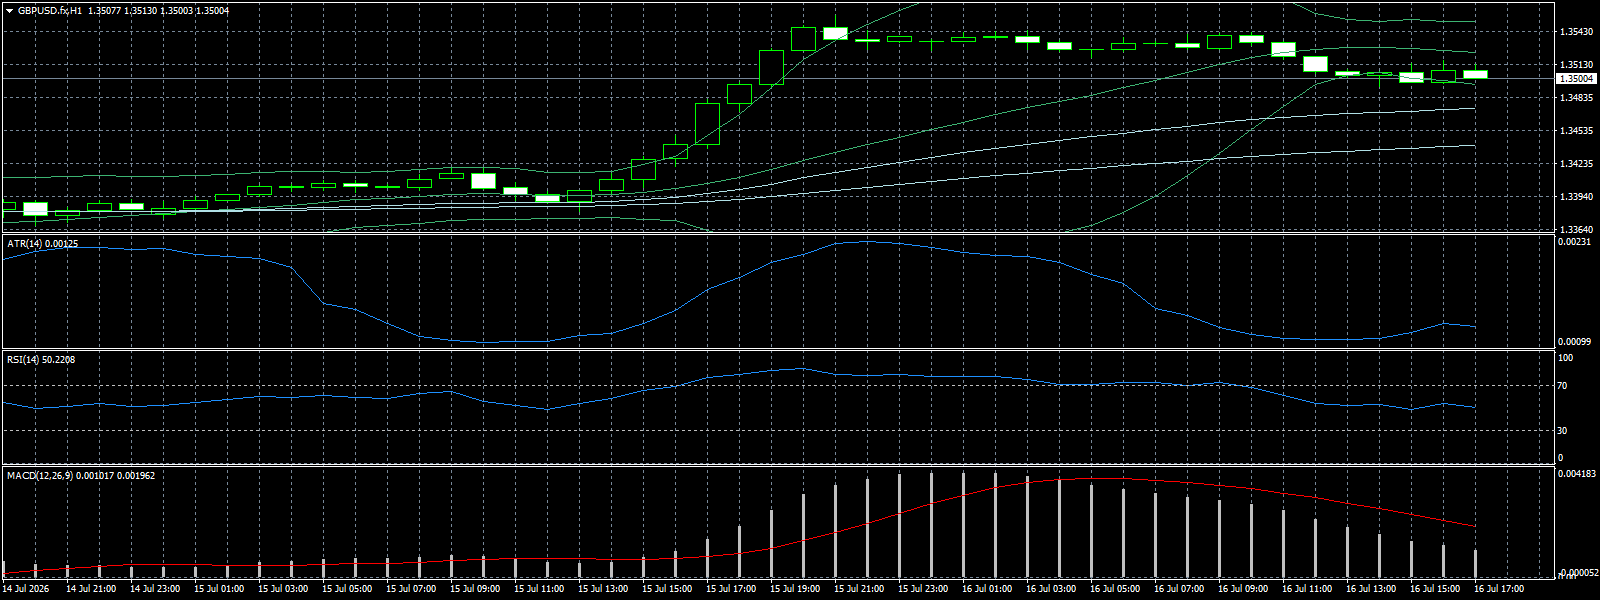Click the 1.34235 price scale value
This screenshot has width=1600, height=600.
click(x=1576, y=164)
